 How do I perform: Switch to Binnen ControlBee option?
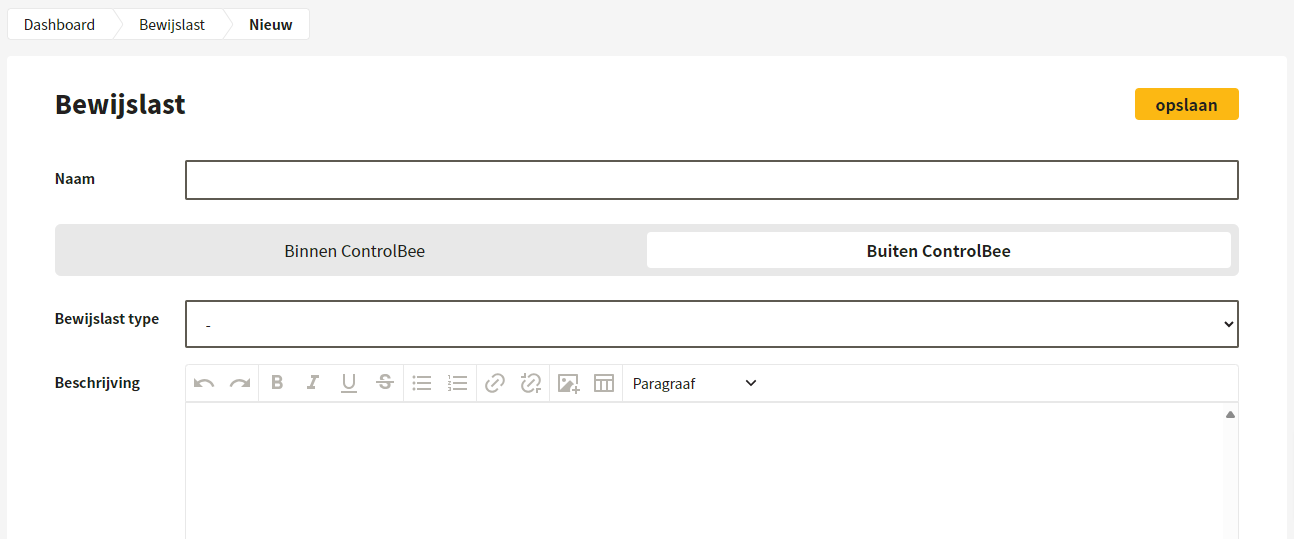(x=355, y=251)
